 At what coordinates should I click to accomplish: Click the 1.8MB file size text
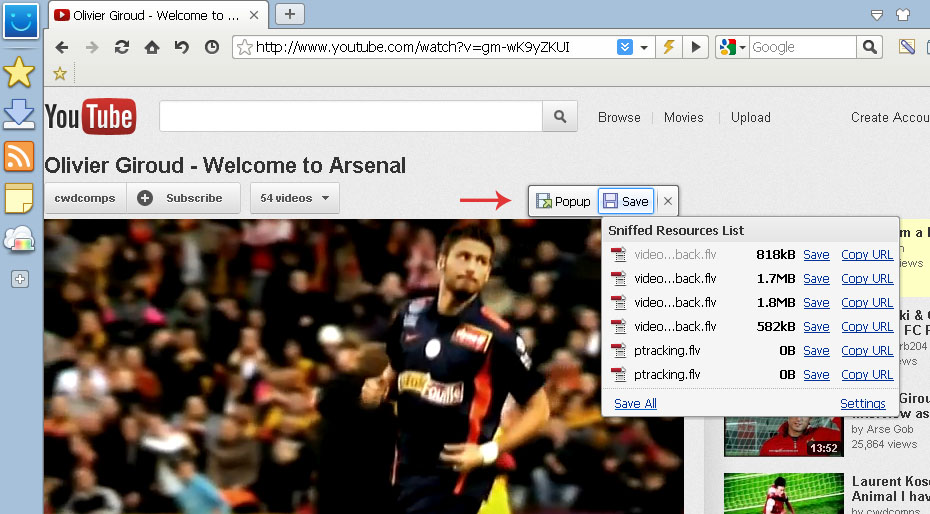point(776,303)
